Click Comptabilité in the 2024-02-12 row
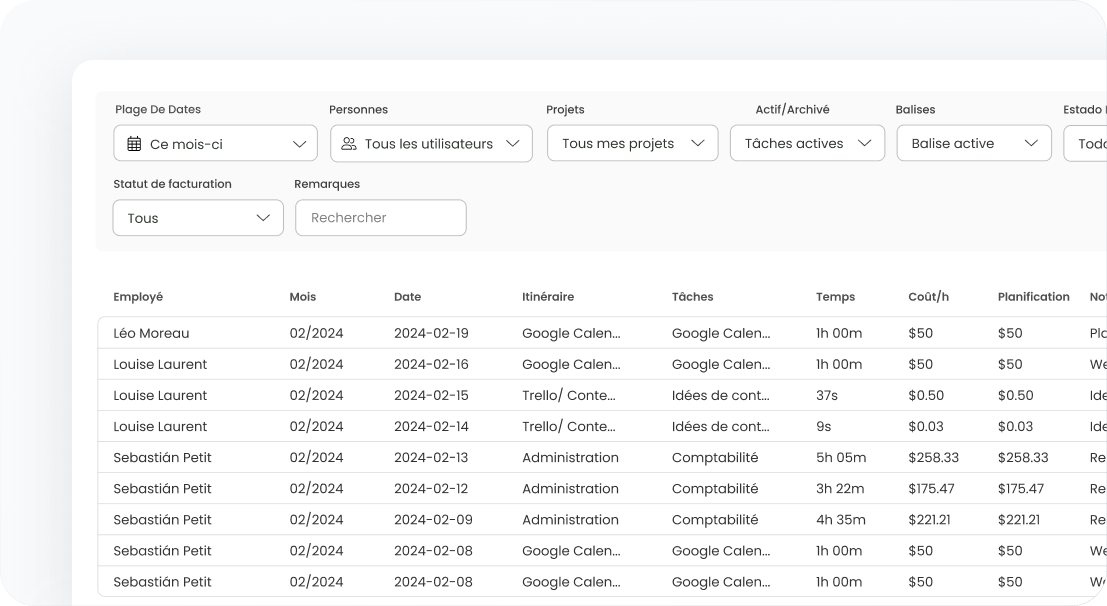Screen dimensions: 1107x606 [715, 489]
